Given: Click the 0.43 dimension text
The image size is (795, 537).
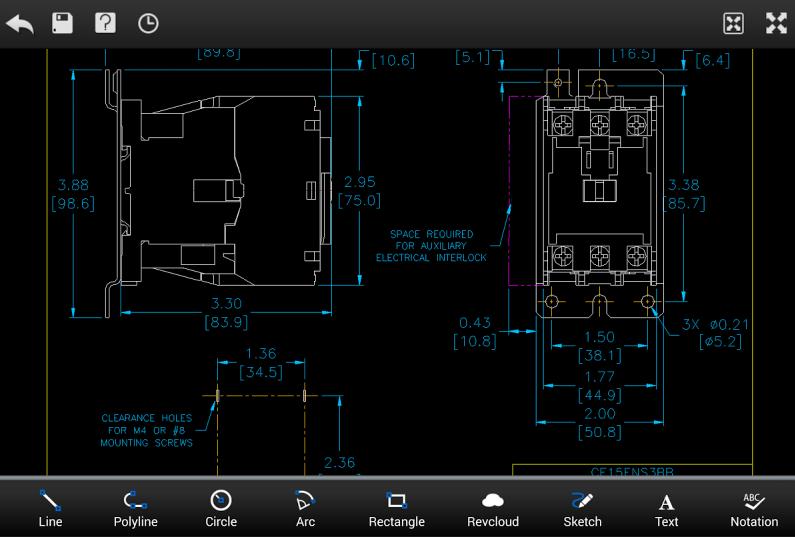Looking at the screenshot, I should tap(475, 323).
